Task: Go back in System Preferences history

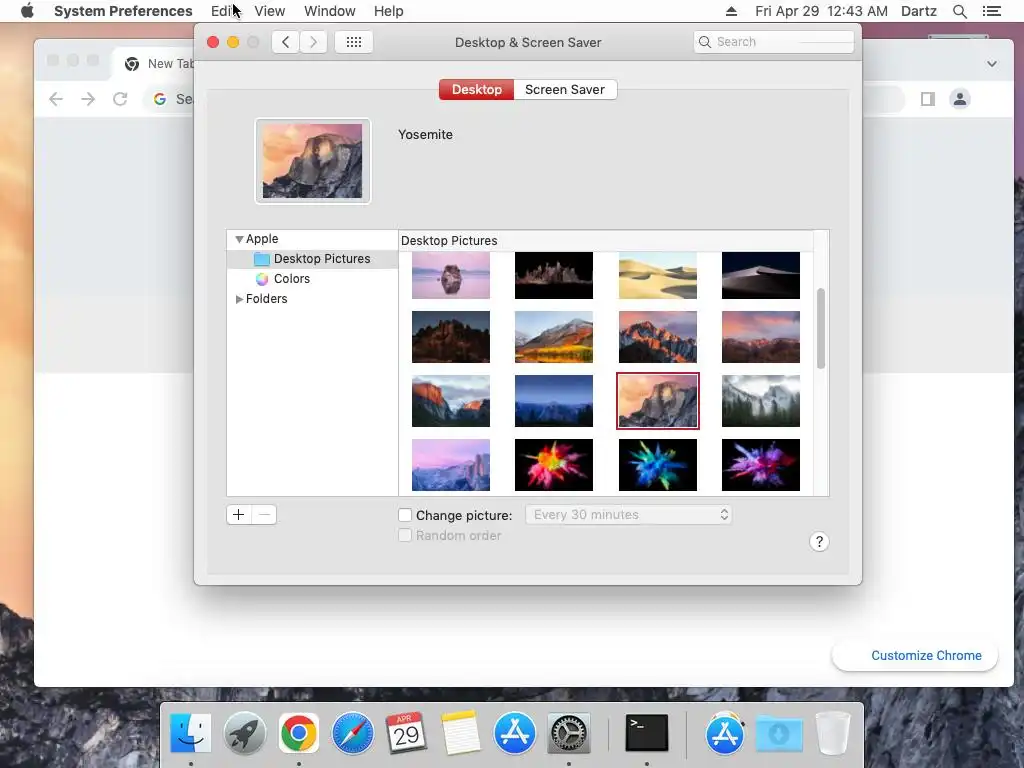Action: [x=285, y=42]
